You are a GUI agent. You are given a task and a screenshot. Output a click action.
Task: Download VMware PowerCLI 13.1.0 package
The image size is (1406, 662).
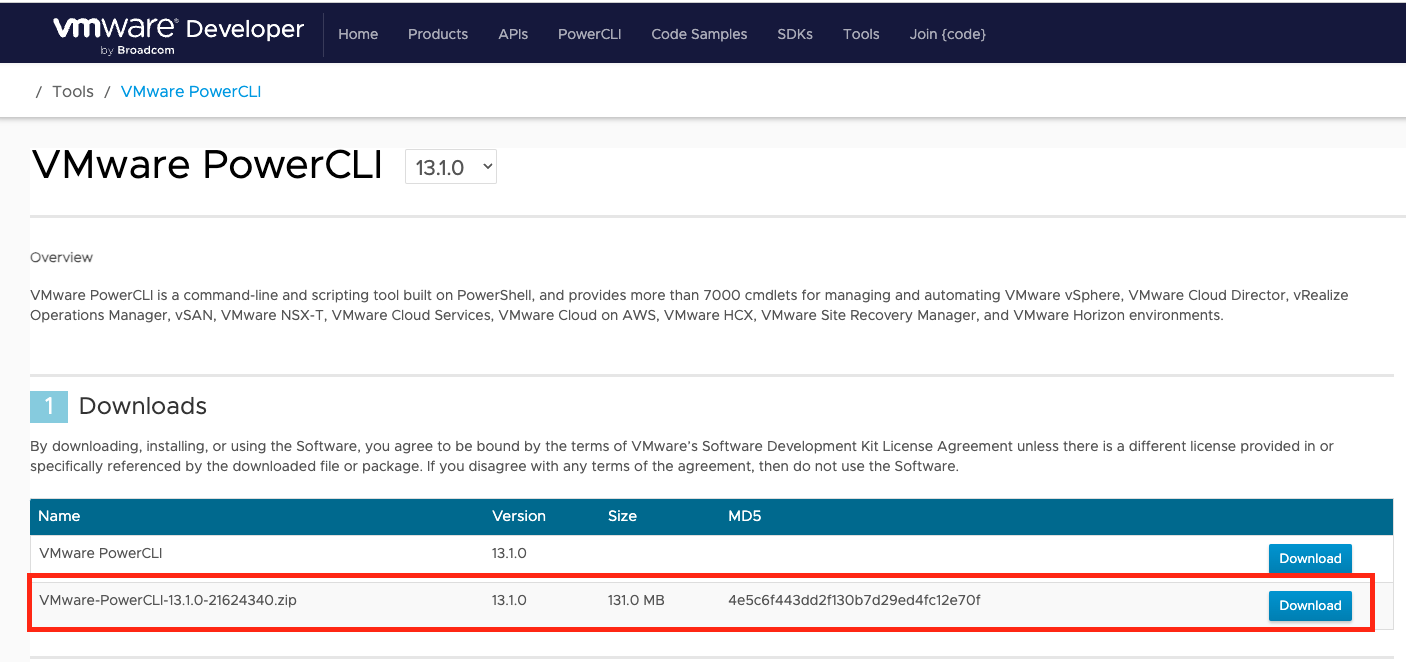pos(1310,558)
